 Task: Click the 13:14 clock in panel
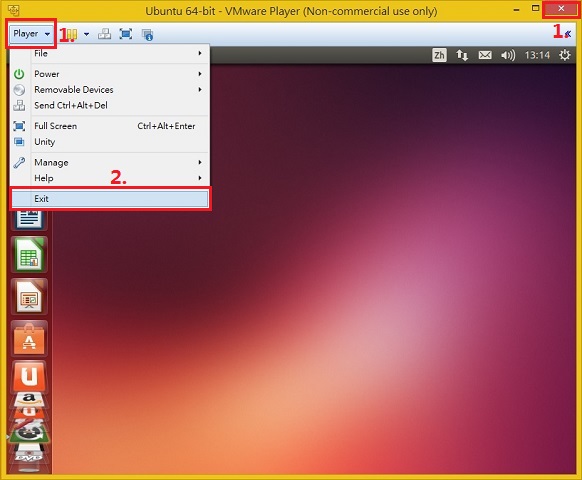pyautogui.click(x=537, y=55)
